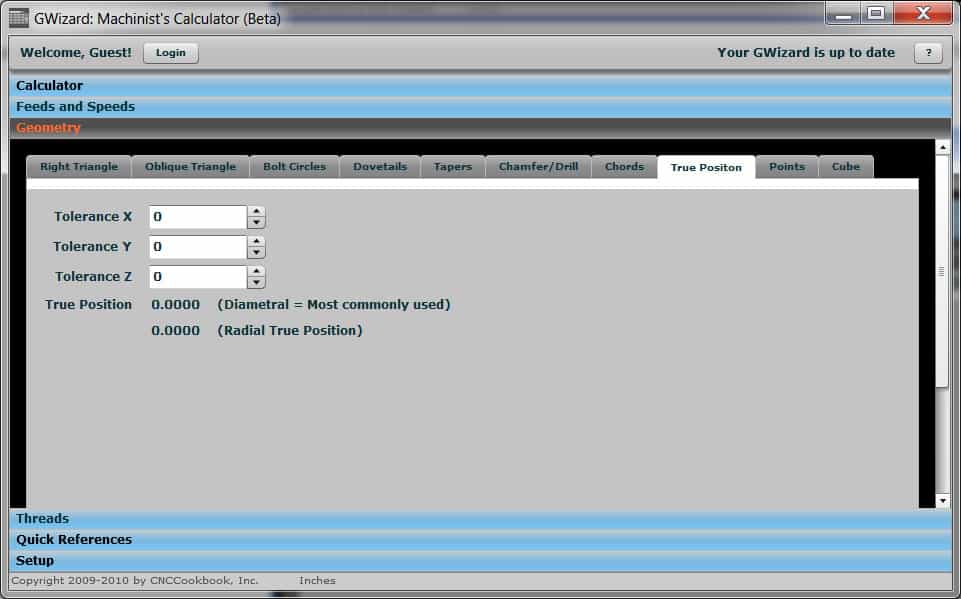Decrement Tolerance Z with the down stepper arrow
The width and height of the screenshot is (961, 599).
pyautogui.click(x=256, y=282)
